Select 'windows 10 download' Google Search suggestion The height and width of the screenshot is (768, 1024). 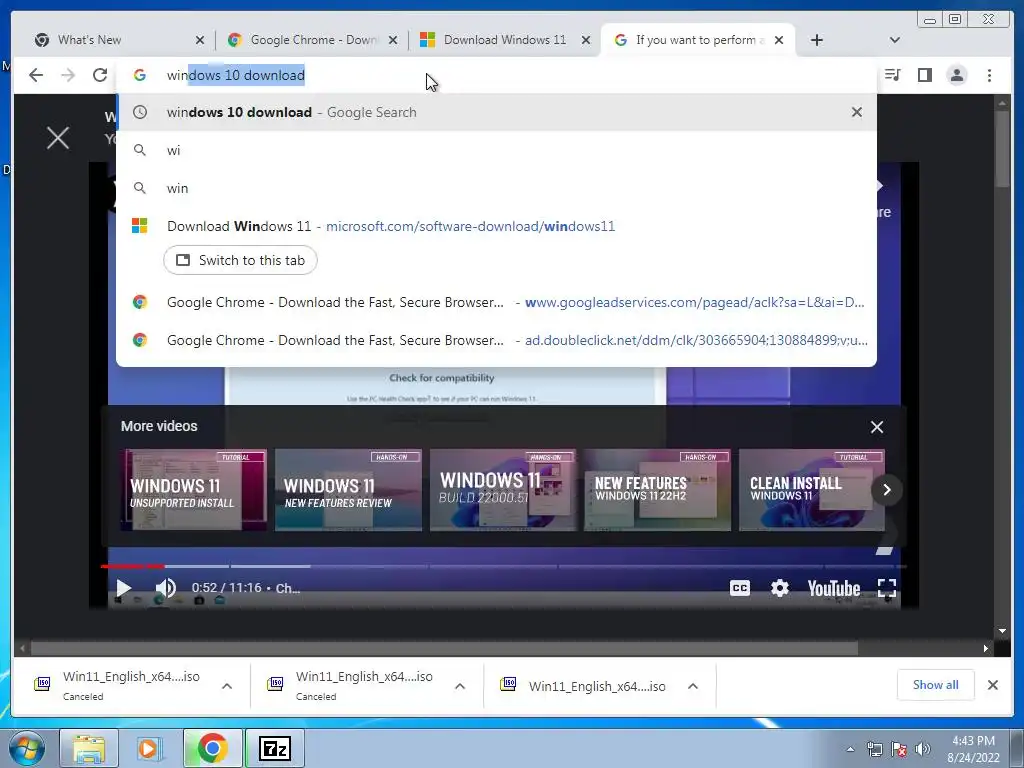point(496,112)
